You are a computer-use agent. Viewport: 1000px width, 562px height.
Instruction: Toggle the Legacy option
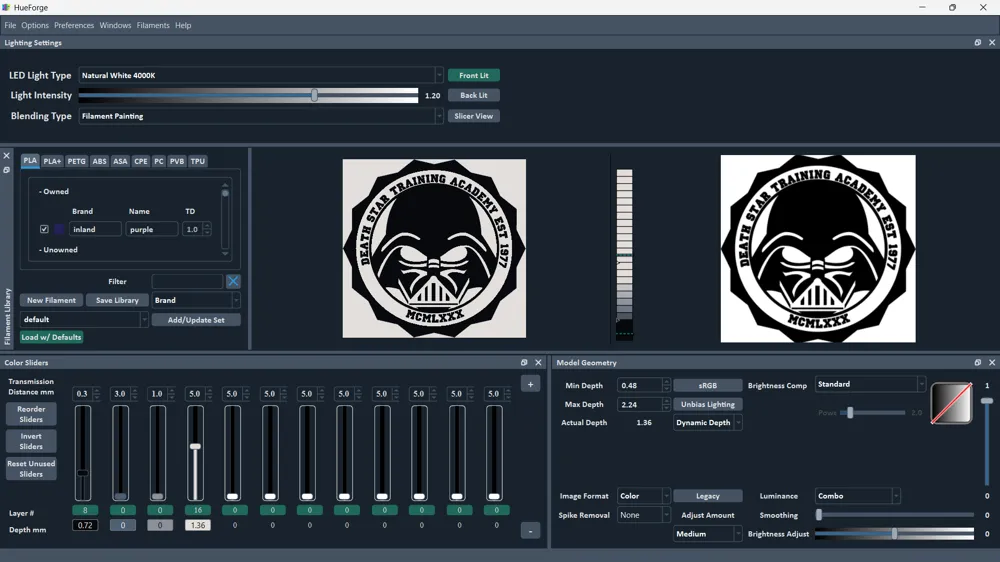[708, 496]
